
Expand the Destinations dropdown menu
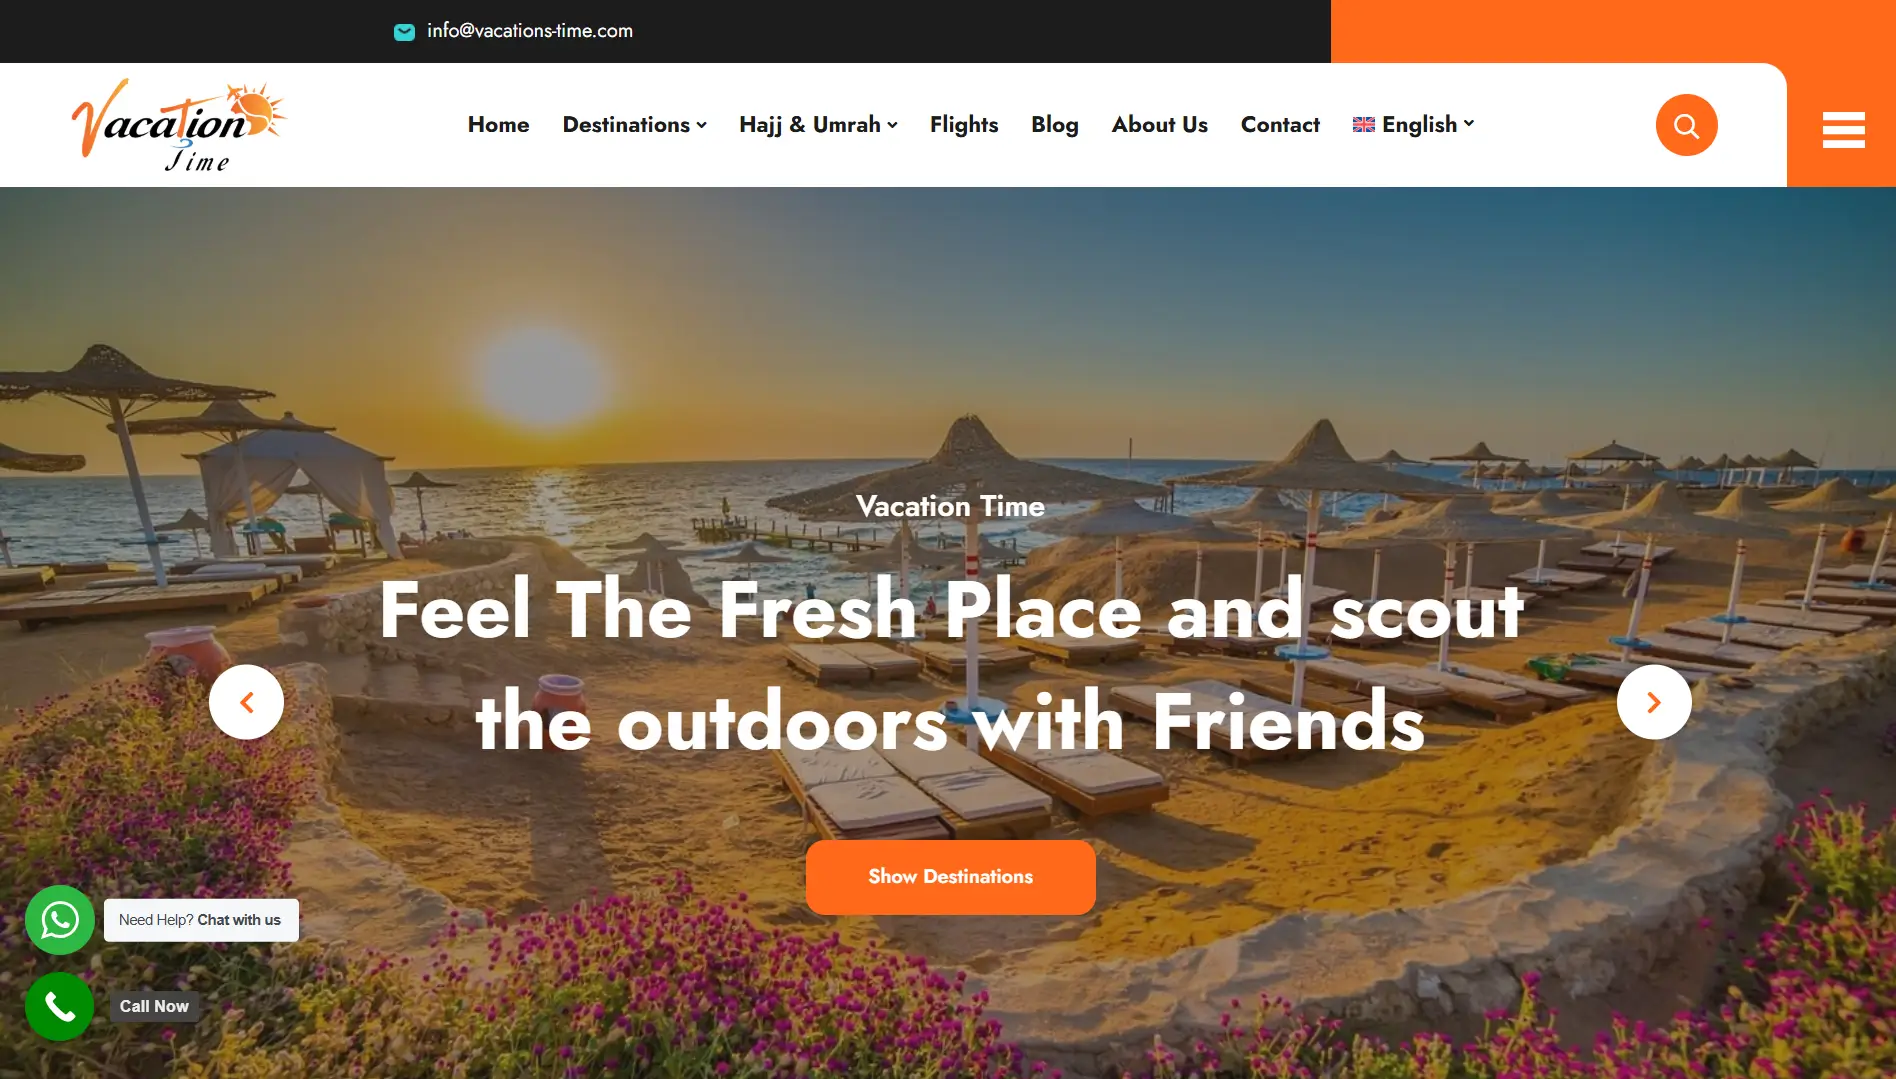[x=634, y=125]
